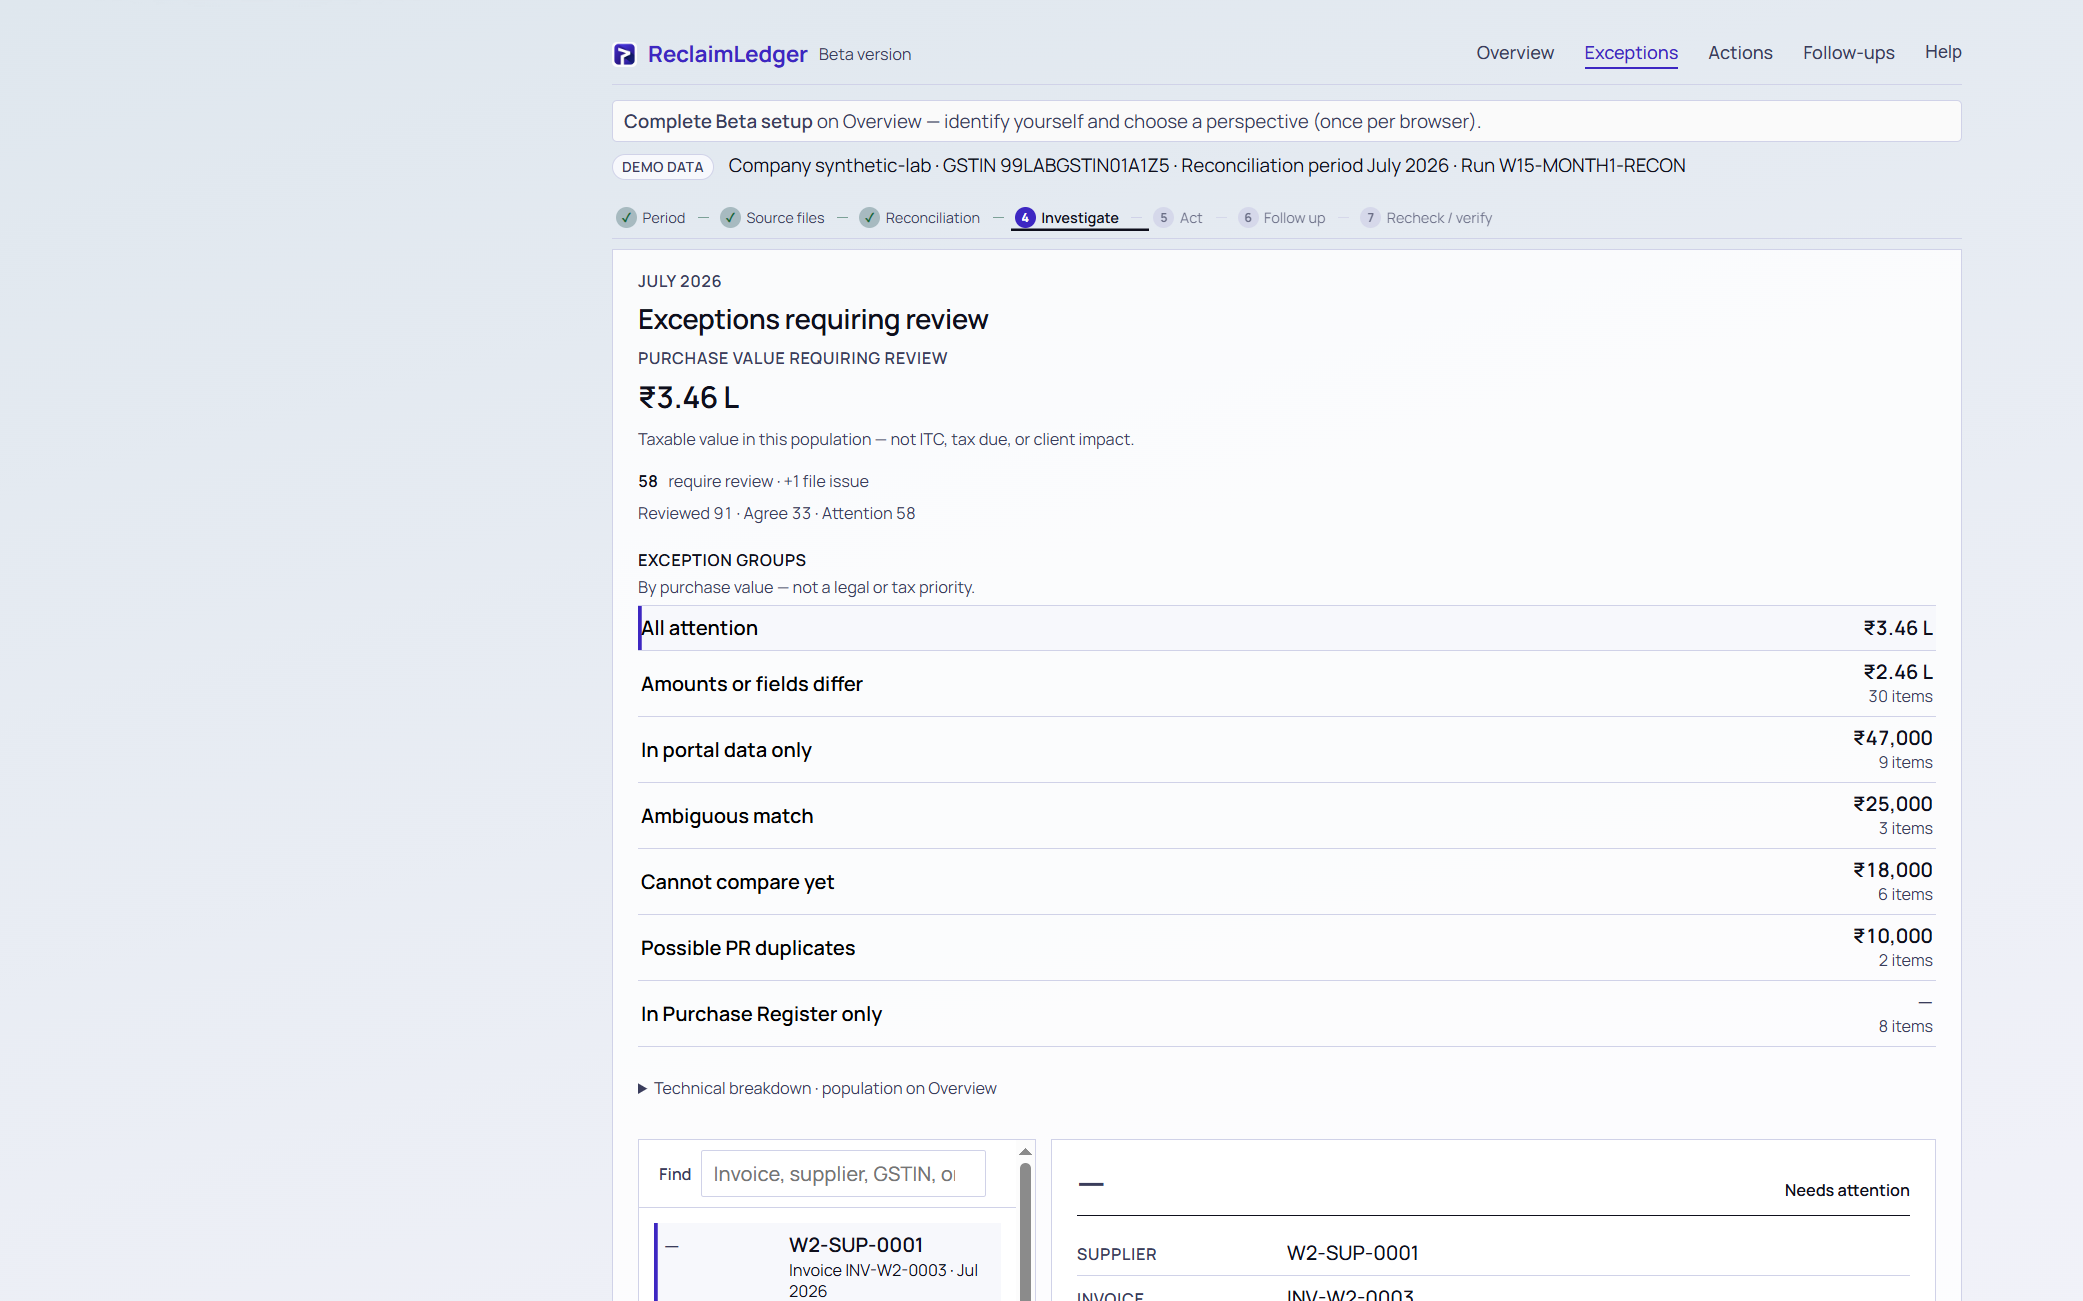Viewport: 2083px width, 1301px height.
Task: Select the In portal data only group
Action: (1286, 750)
